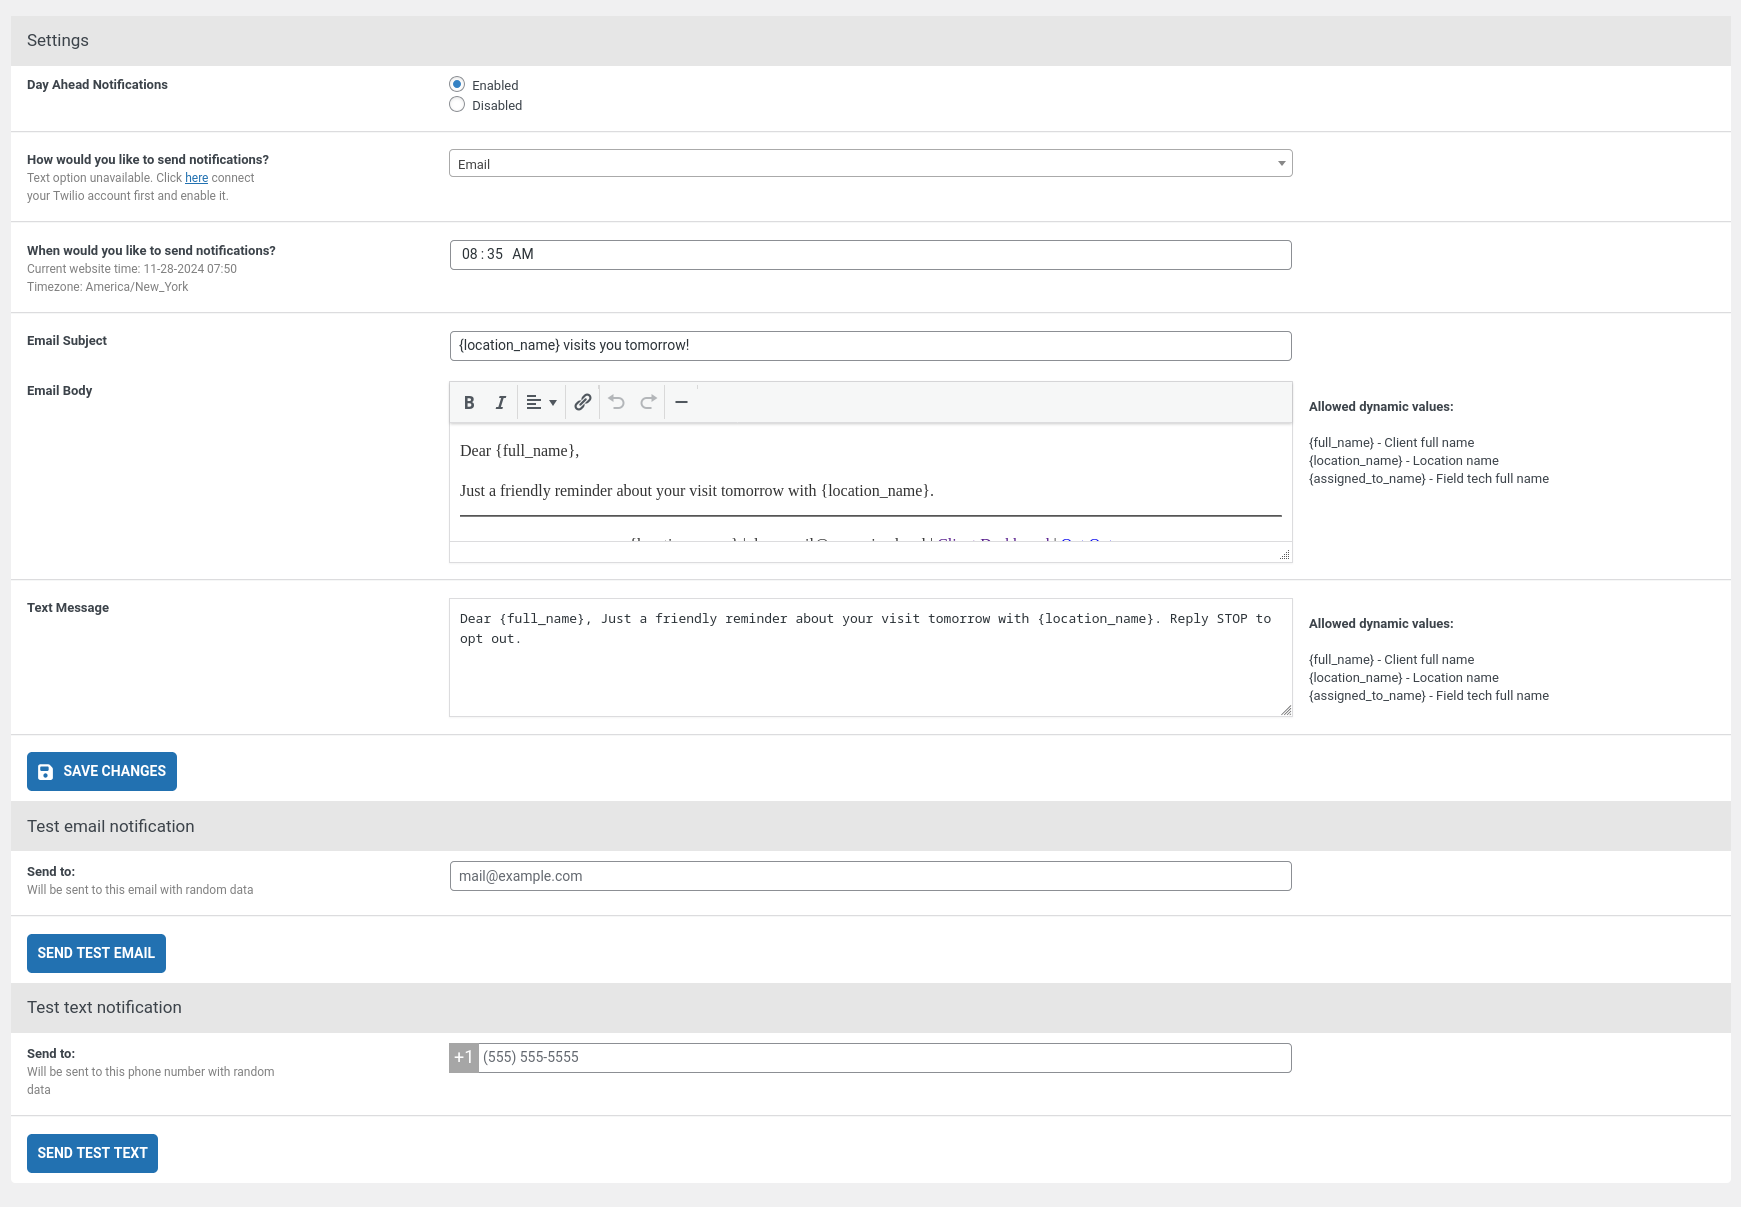Click the Send Test Email button
The height and width of the screenshot is (1207, 1741).
click(x=96, y=953)
